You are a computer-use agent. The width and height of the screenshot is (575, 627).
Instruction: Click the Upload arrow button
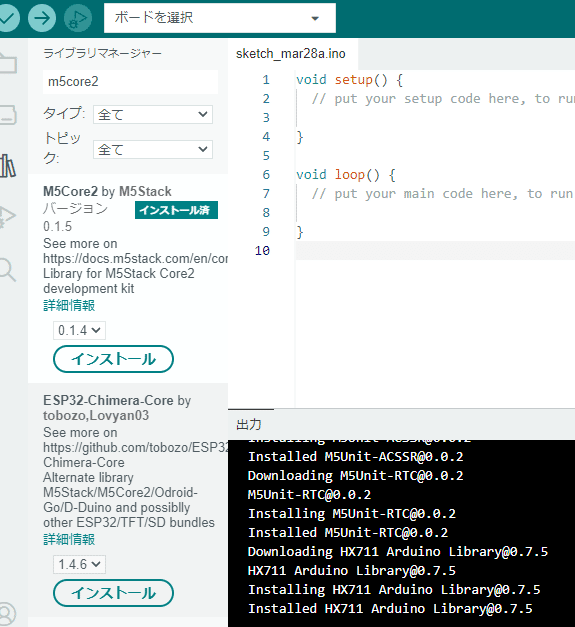pos(42,18)
